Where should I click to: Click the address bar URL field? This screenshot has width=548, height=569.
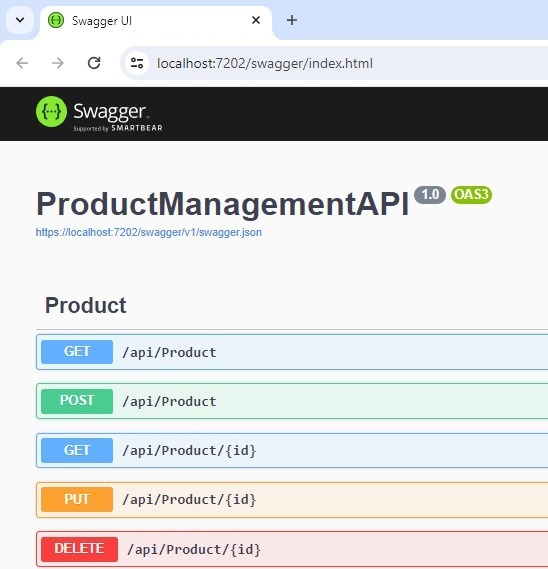335,63
